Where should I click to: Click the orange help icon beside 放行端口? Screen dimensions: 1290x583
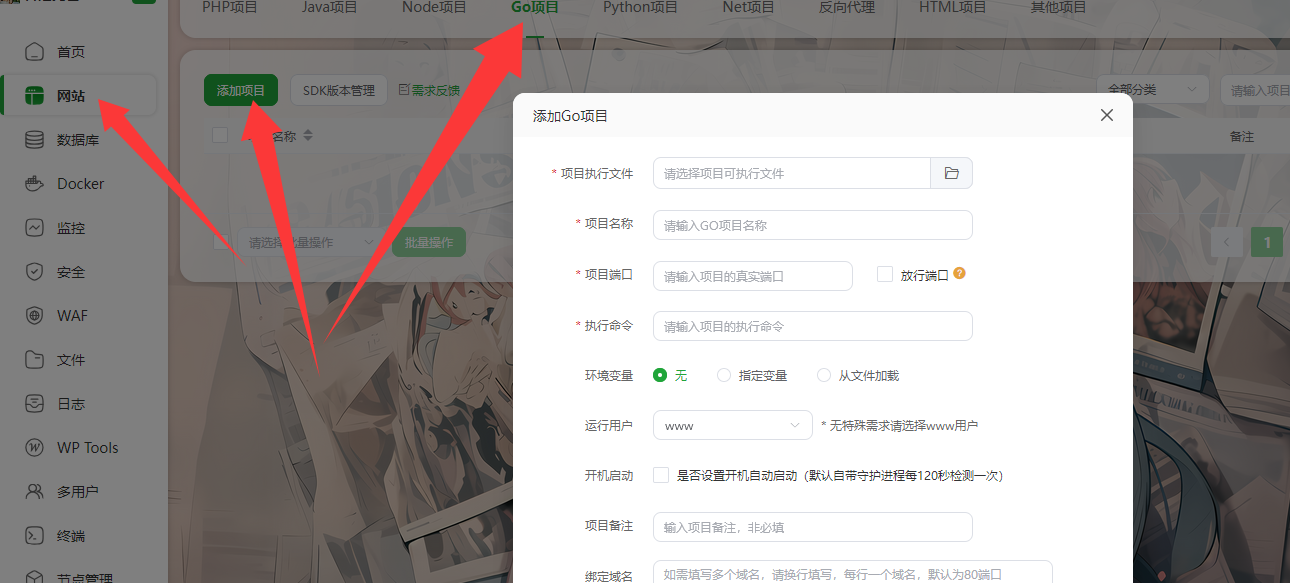tap(959, 274)
